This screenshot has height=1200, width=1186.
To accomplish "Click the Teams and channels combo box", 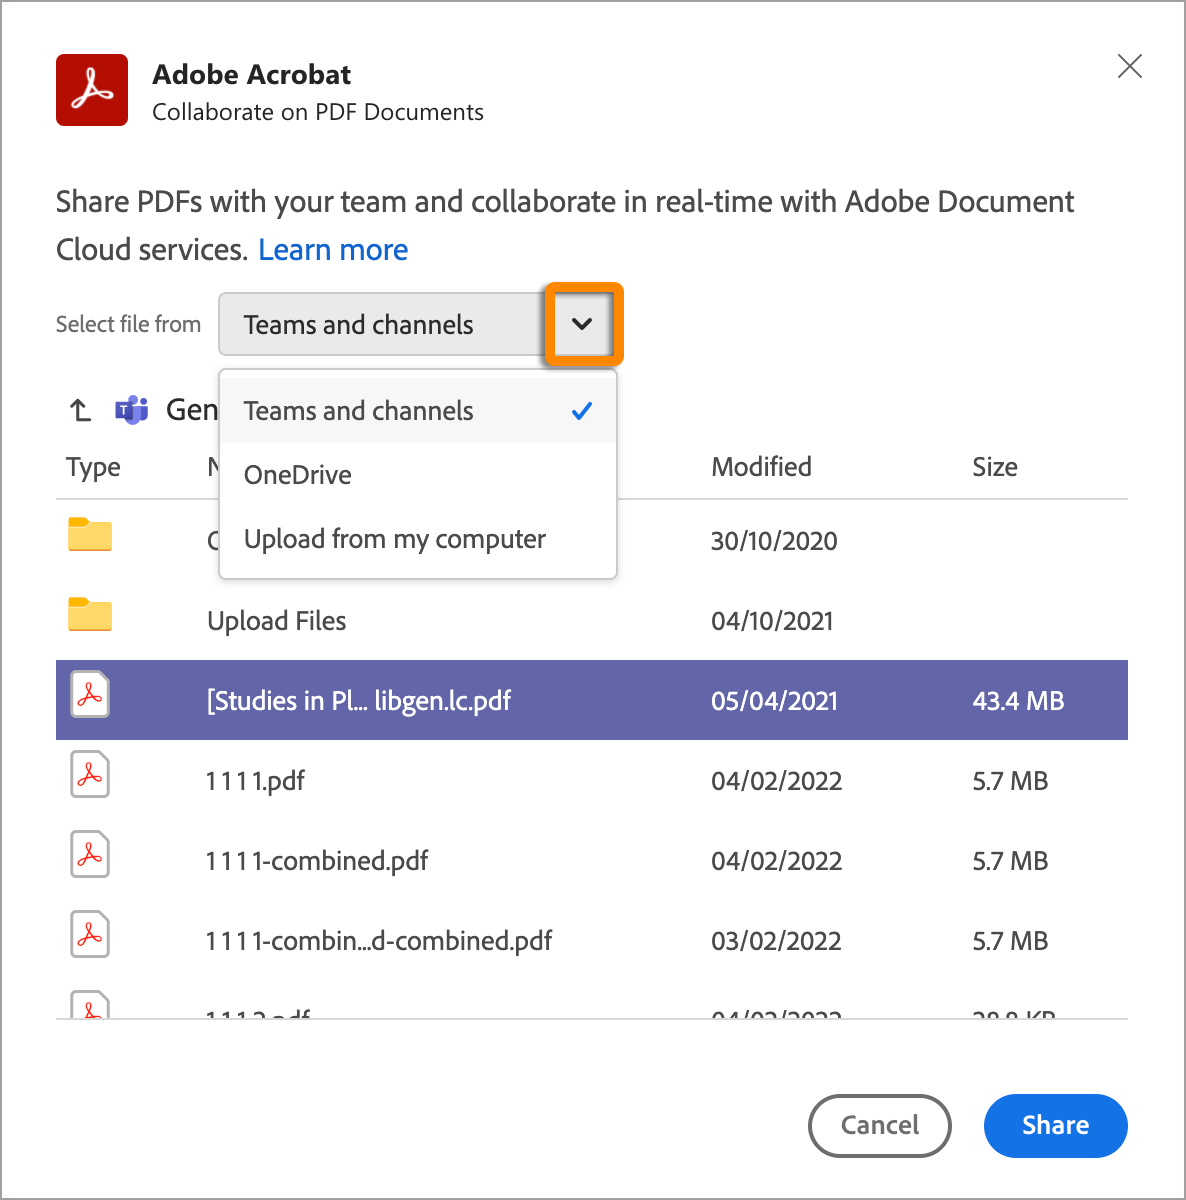I will (380, 324).
